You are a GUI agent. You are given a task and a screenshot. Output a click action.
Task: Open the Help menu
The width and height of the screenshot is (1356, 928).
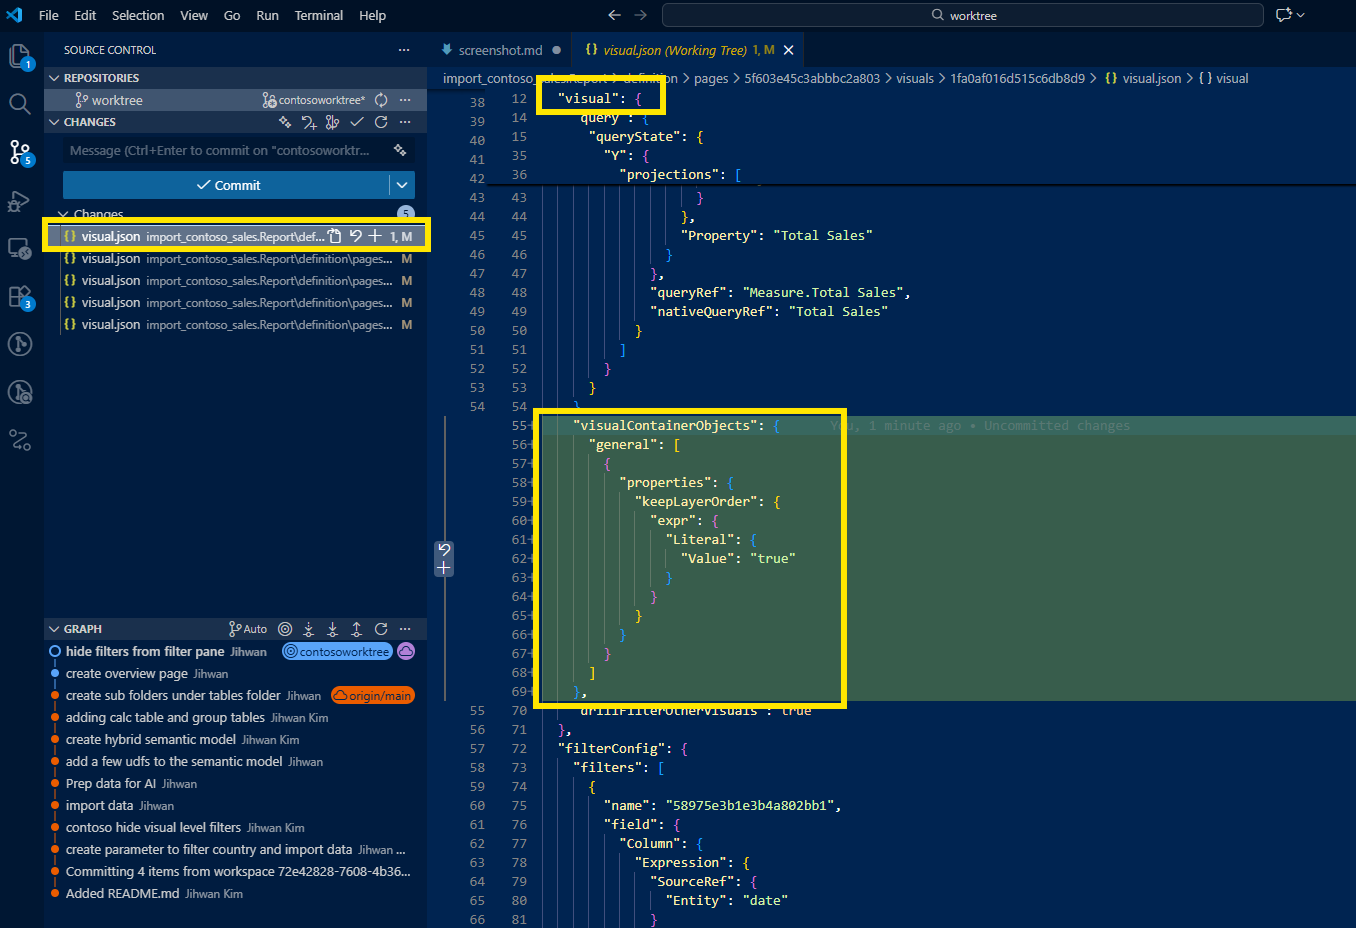pyautogui.click(x=372, y=15)
